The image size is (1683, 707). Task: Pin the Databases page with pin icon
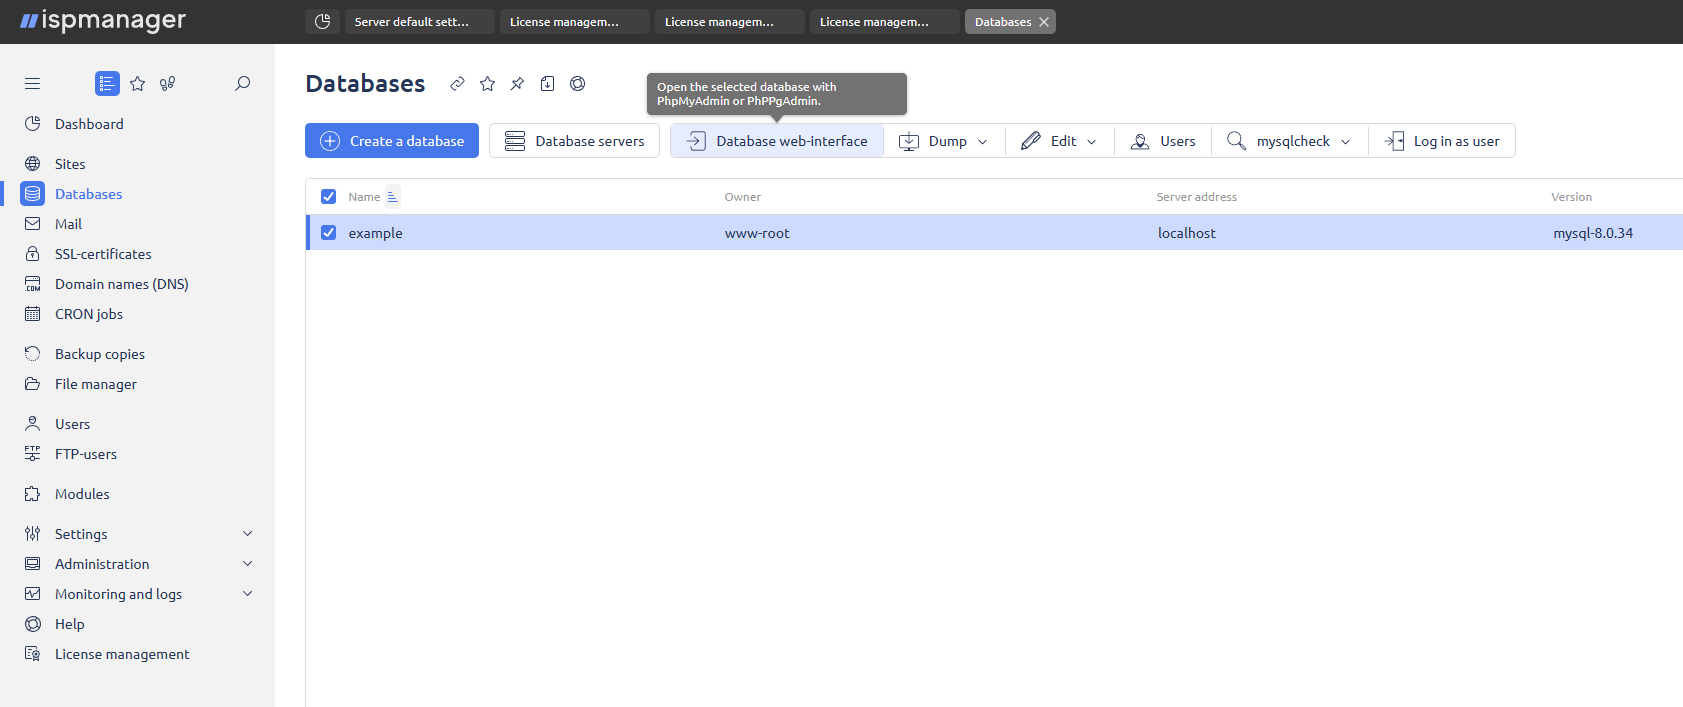(517, 84)
